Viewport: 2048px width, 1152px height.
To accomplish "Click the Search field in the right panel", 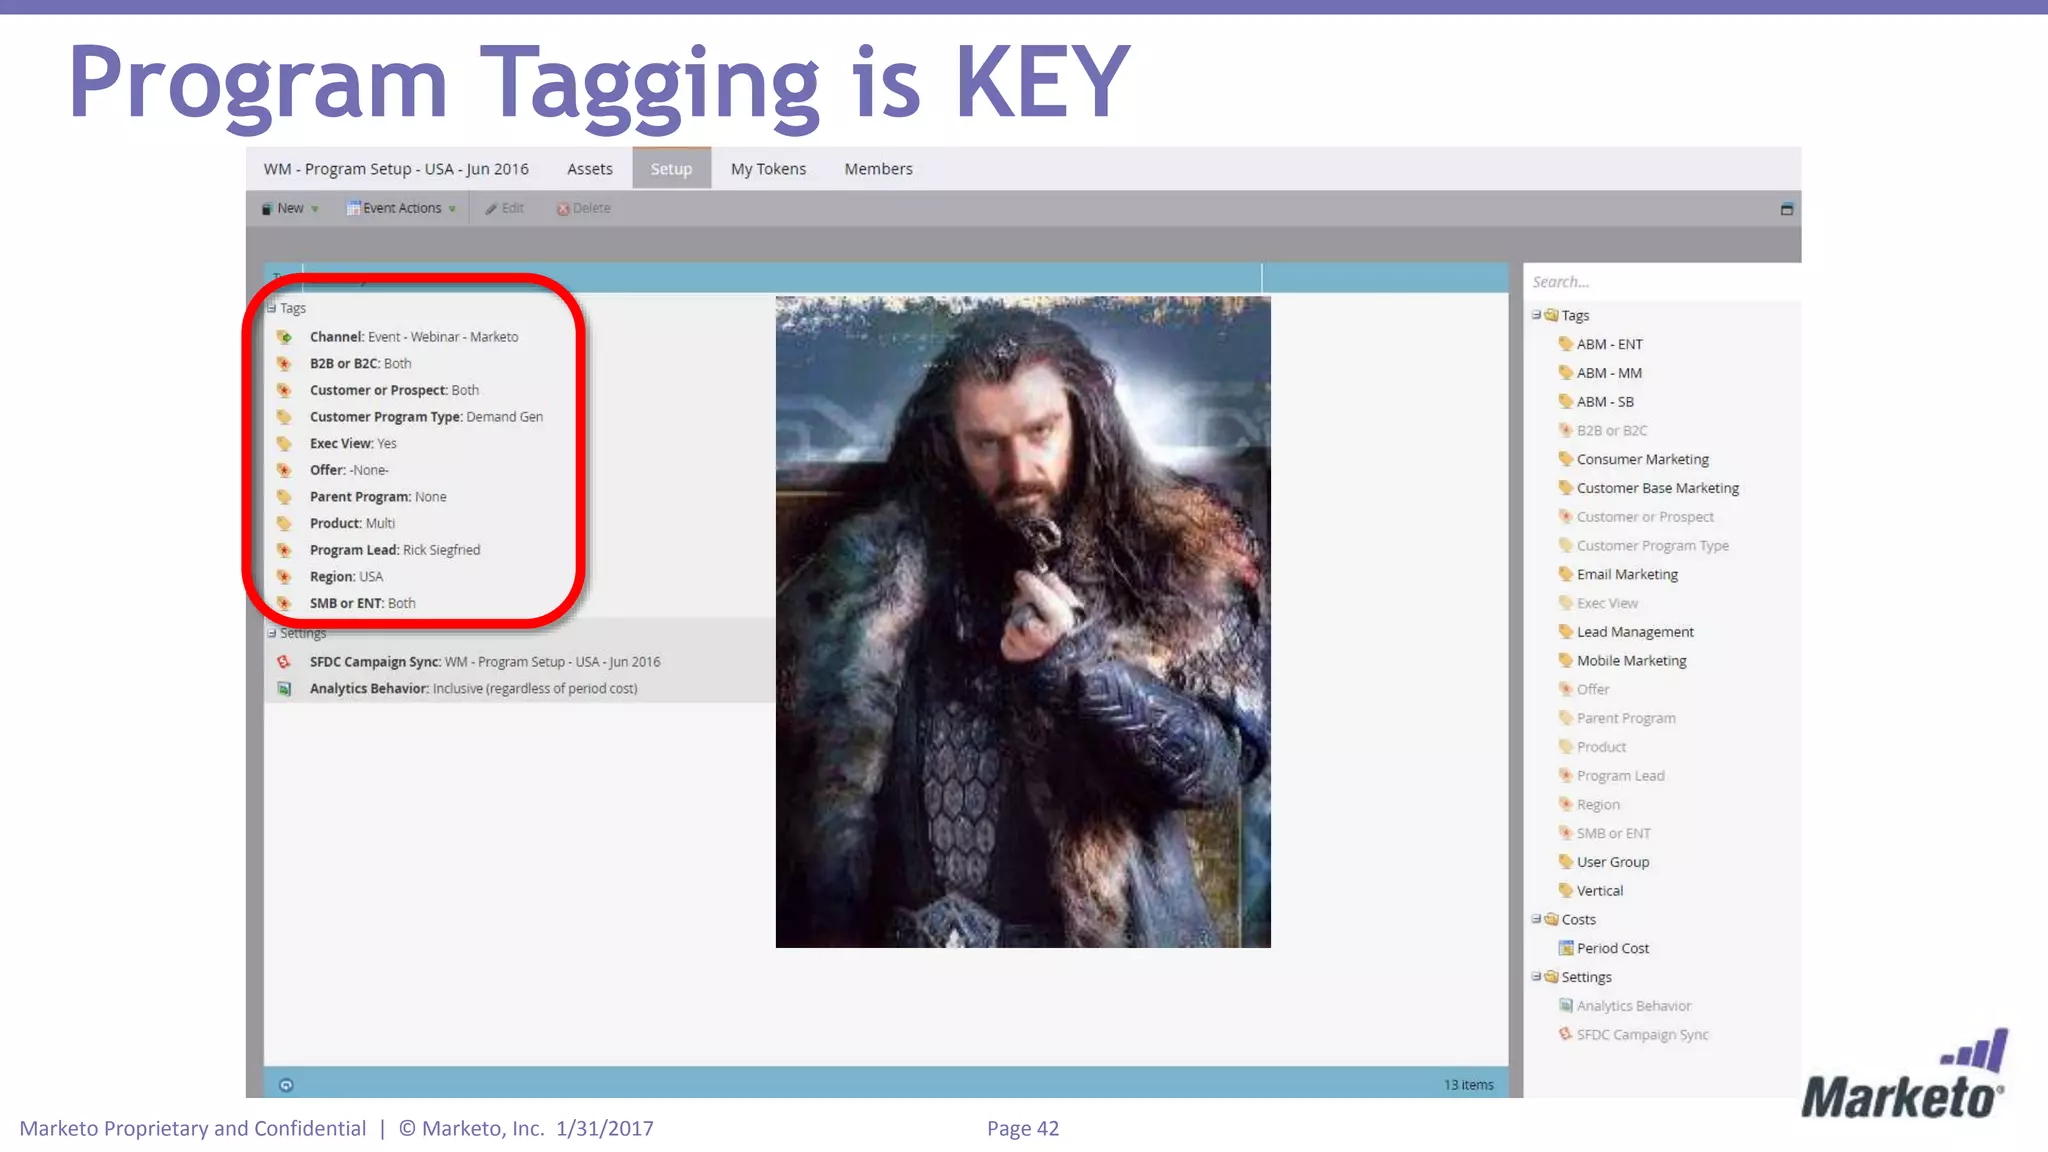I will (x=1660, y=282).
